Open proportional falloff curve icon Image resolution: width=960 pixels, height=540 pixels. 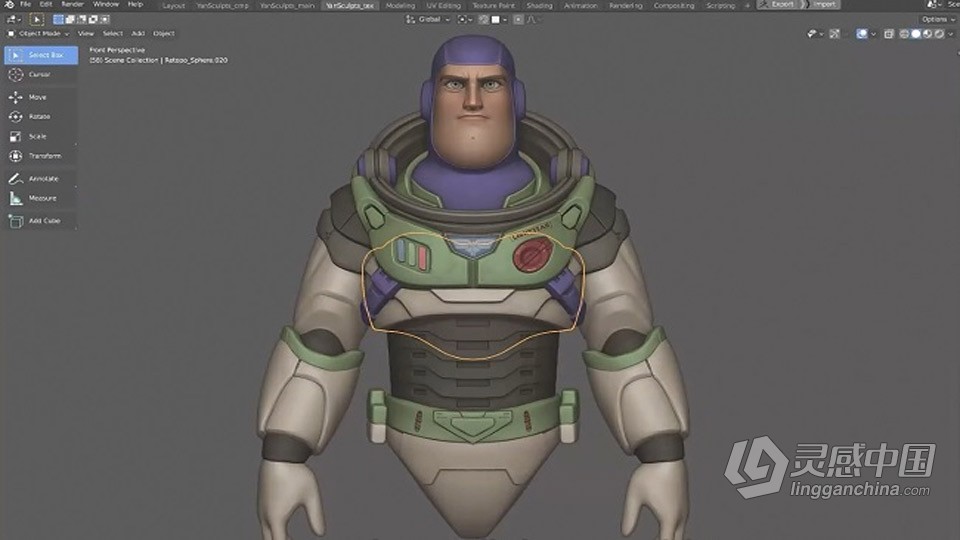point(531,20)
